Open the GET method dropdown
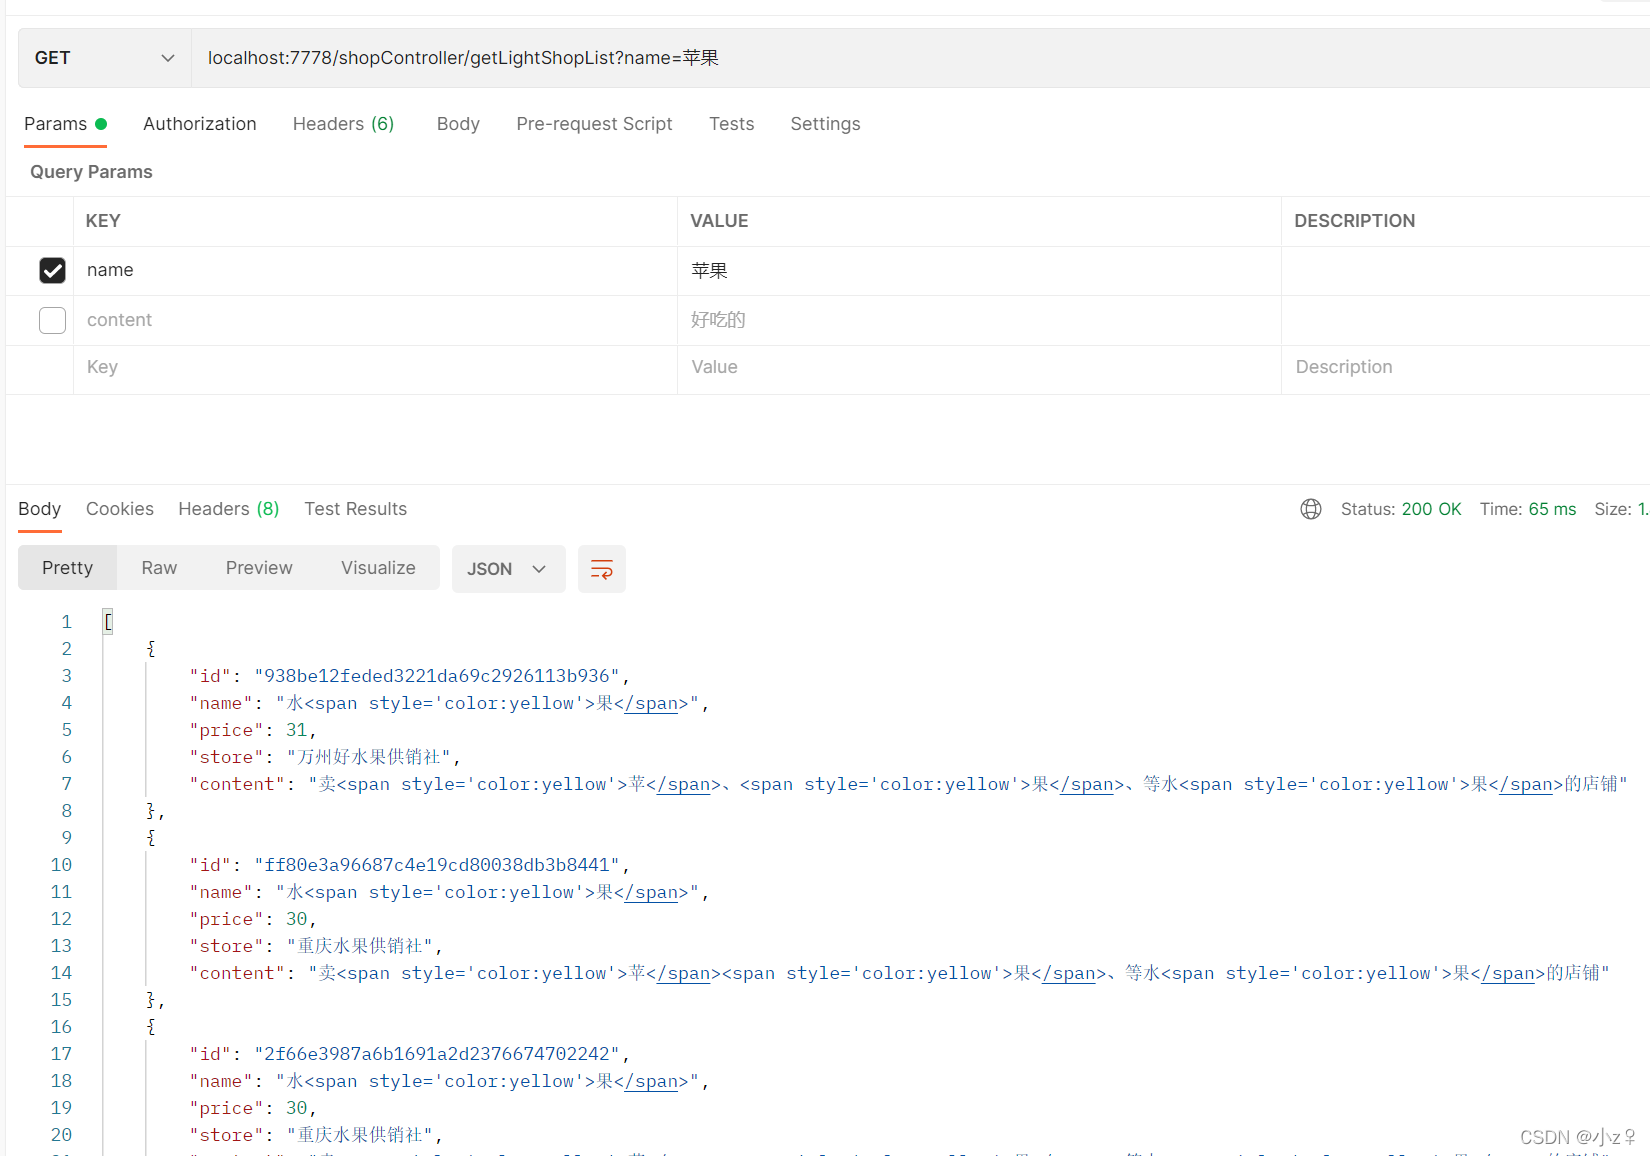 click(105, 58)
